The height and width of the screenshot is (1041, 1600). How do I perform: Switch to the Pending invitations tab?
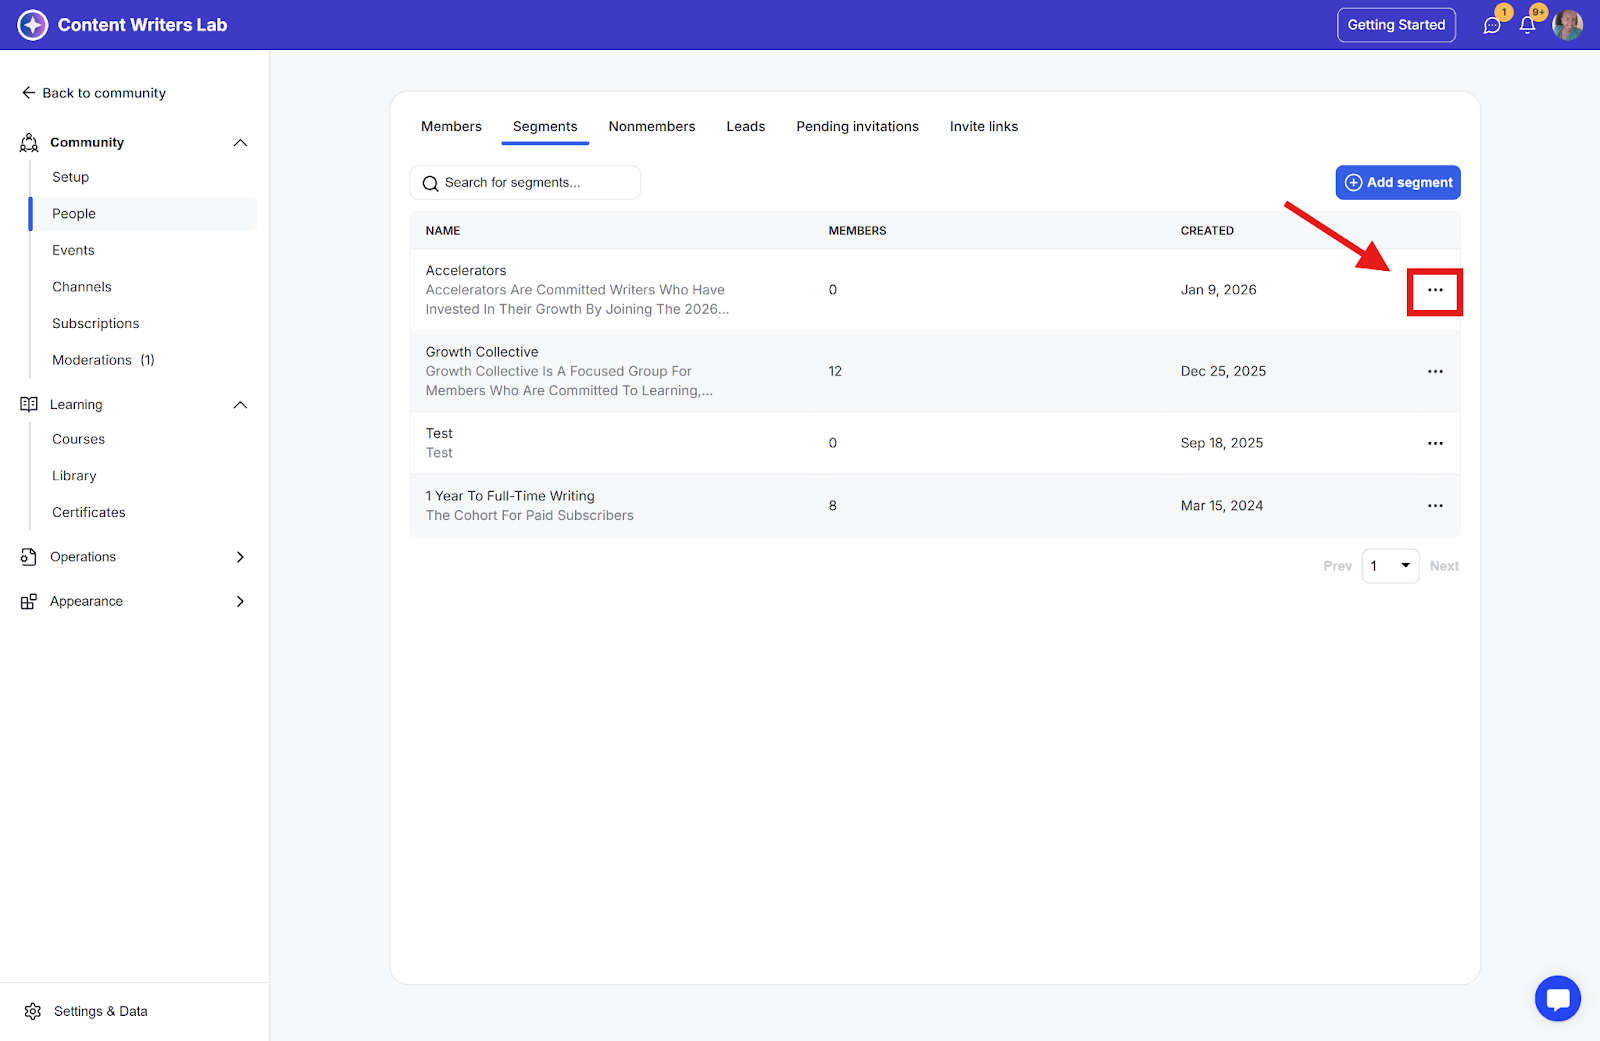(857, 127)
